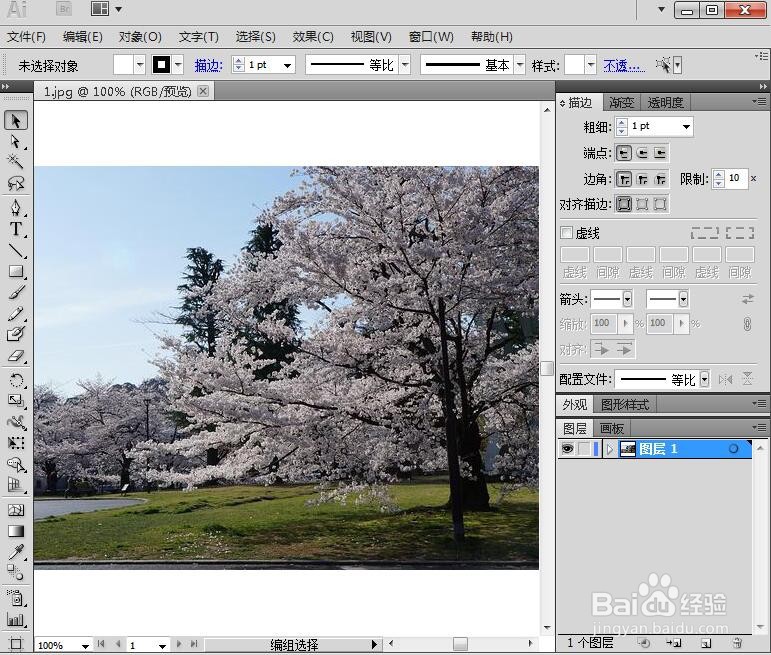Click the delete layer trash icon
This screenshot has height=655, width=771.
tap(737, 643)
